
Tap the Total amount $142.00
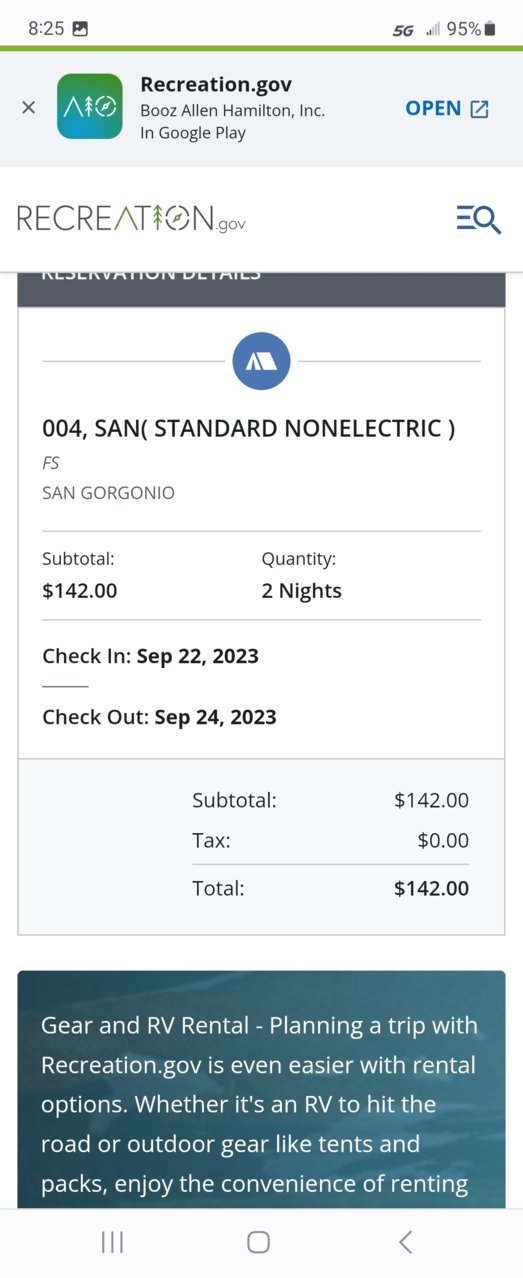pyautogui.click(x=431, y=888)
